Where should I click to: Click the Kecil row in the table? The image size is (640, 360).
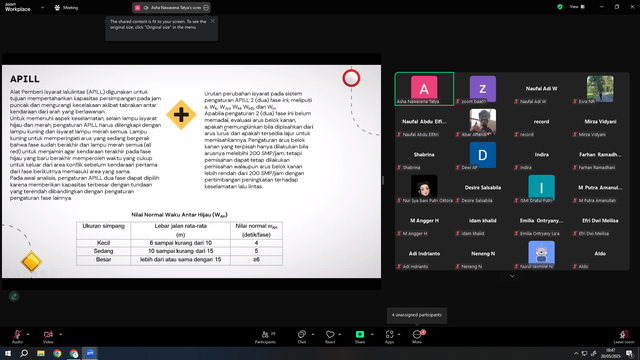click(179, 243)
